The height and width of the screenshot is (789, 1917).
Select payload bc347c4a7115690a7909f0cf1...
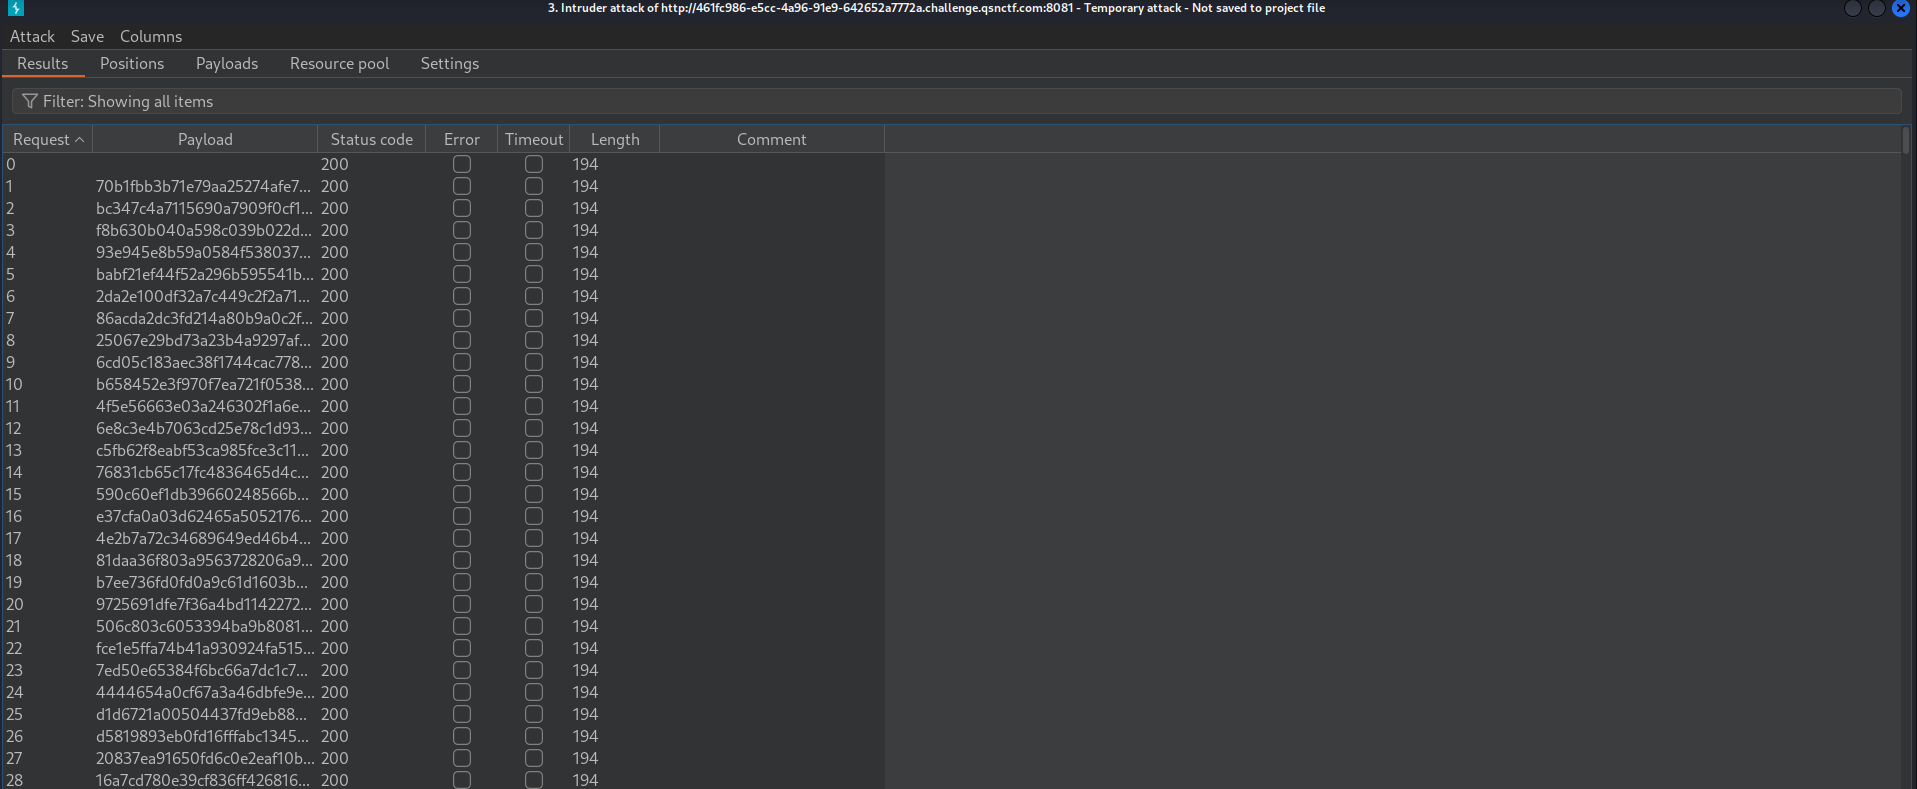[204, 208]
